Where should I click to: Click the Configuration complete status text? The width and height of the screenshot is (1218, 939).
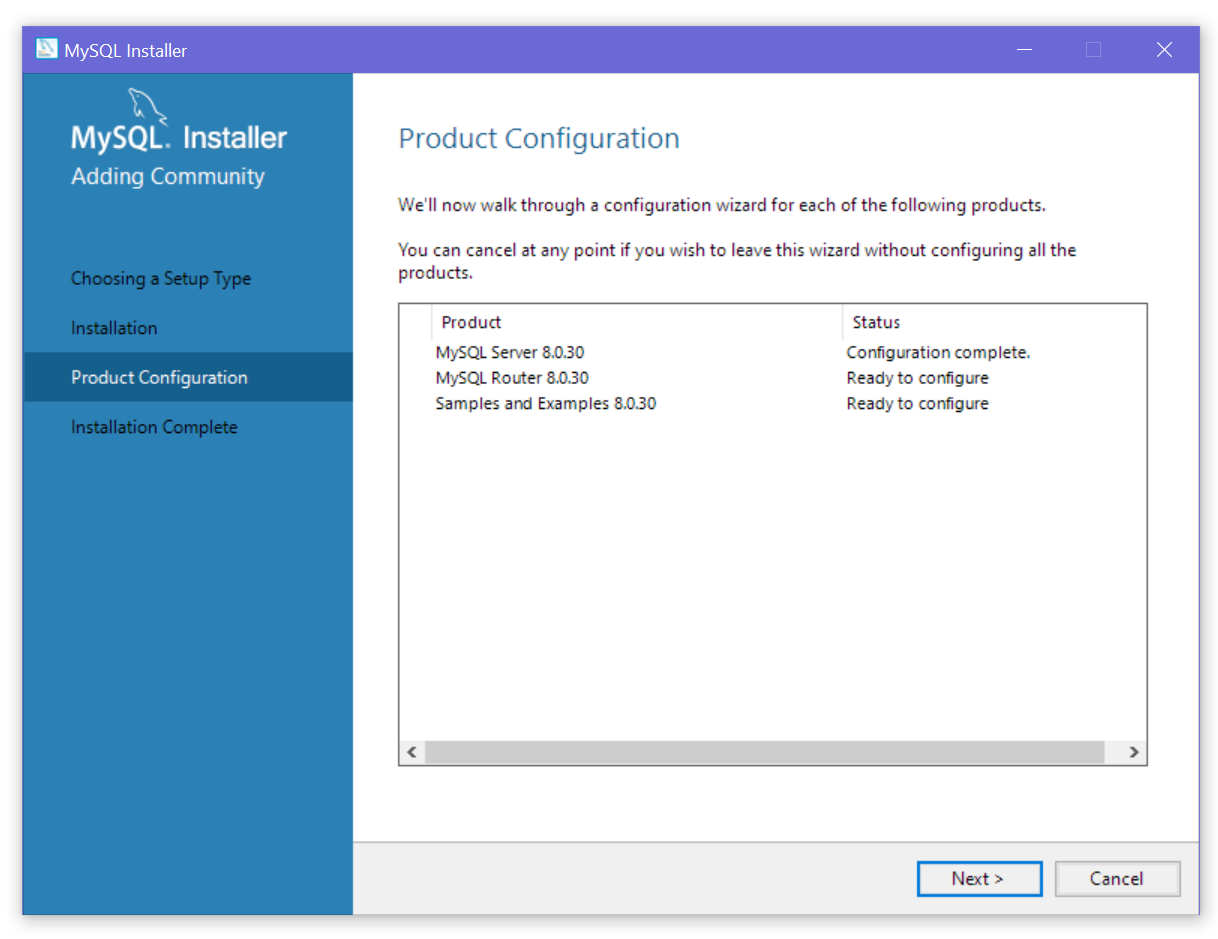point(938,352)
